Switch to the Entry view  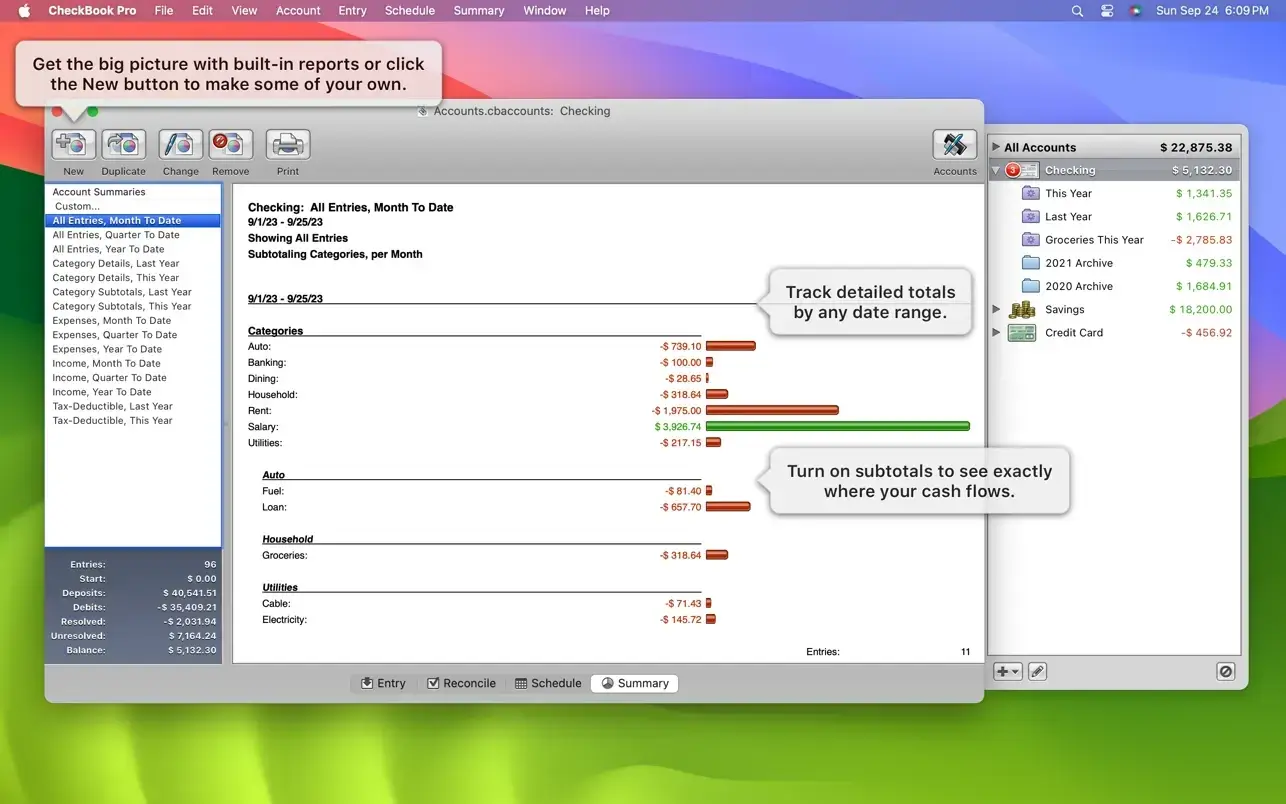383,683
